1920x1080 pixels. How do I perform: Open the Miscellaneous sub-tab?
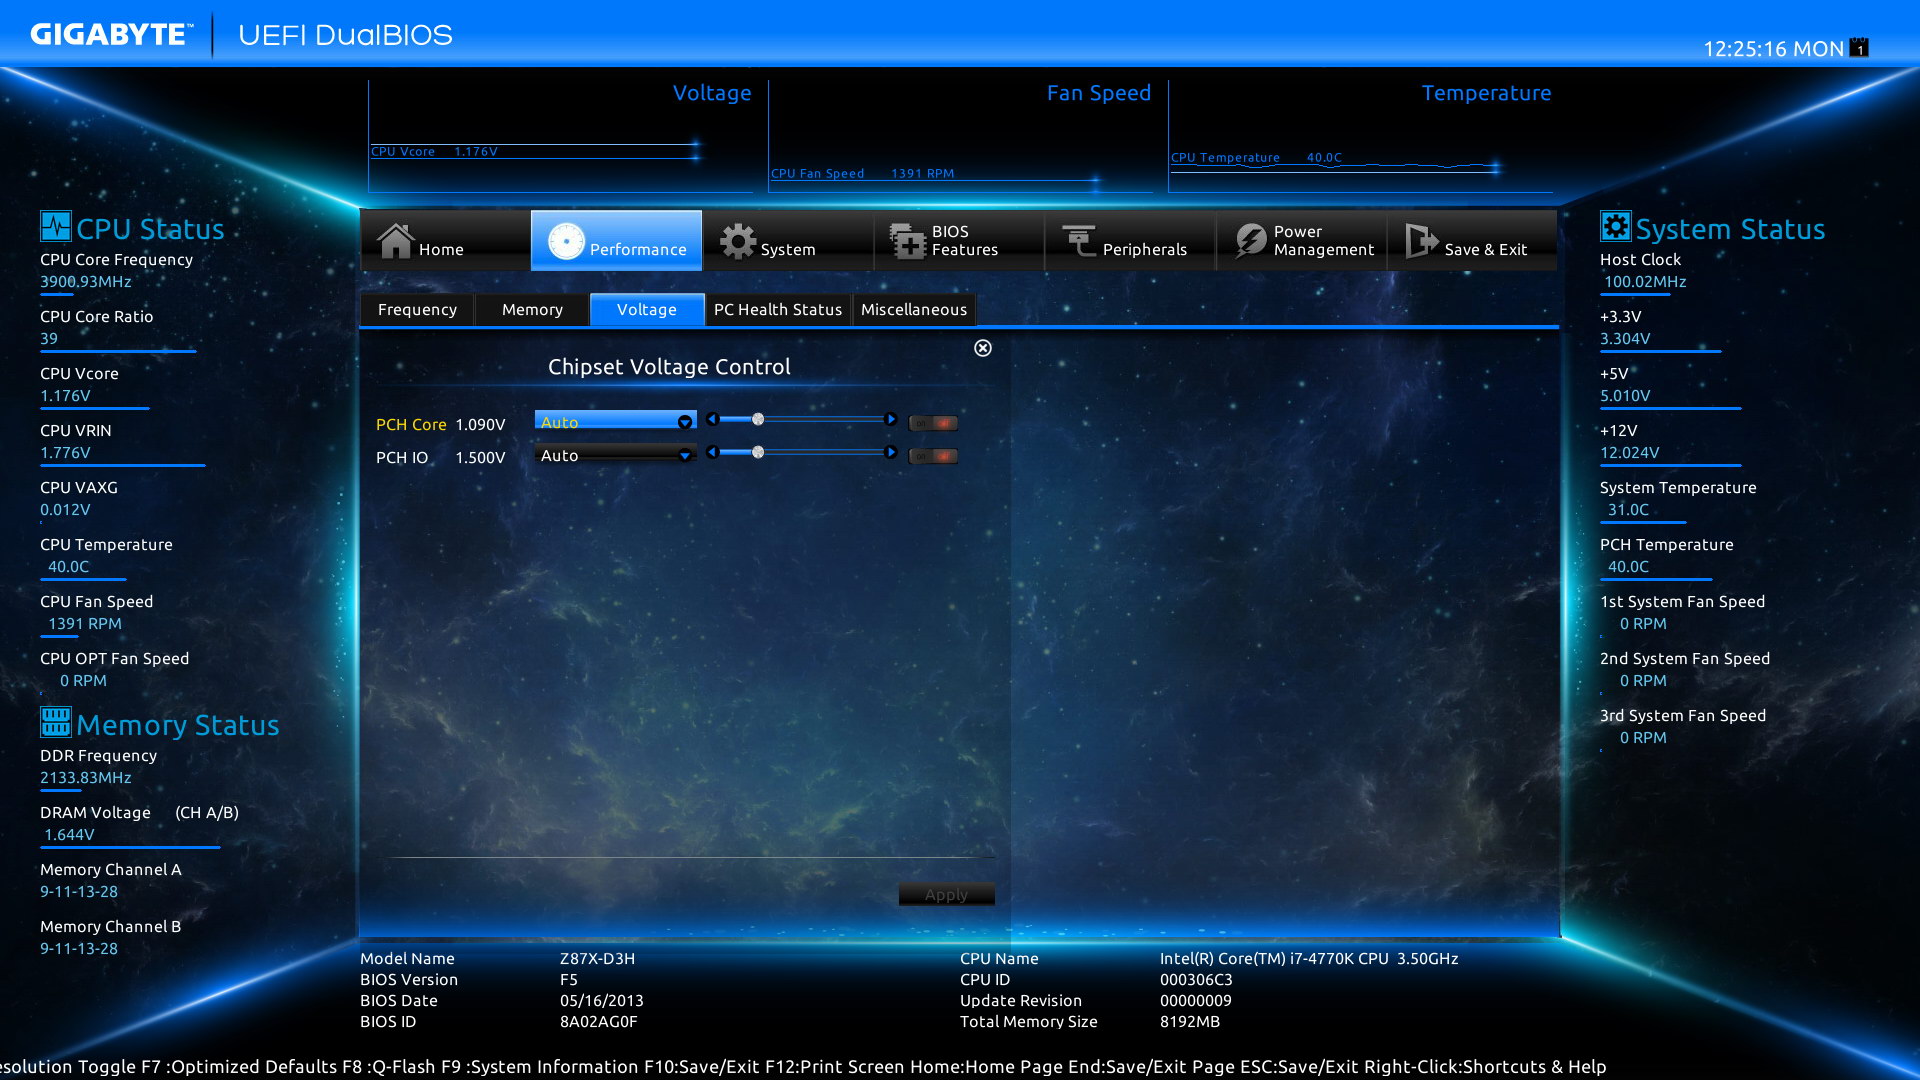click(914, 310)
